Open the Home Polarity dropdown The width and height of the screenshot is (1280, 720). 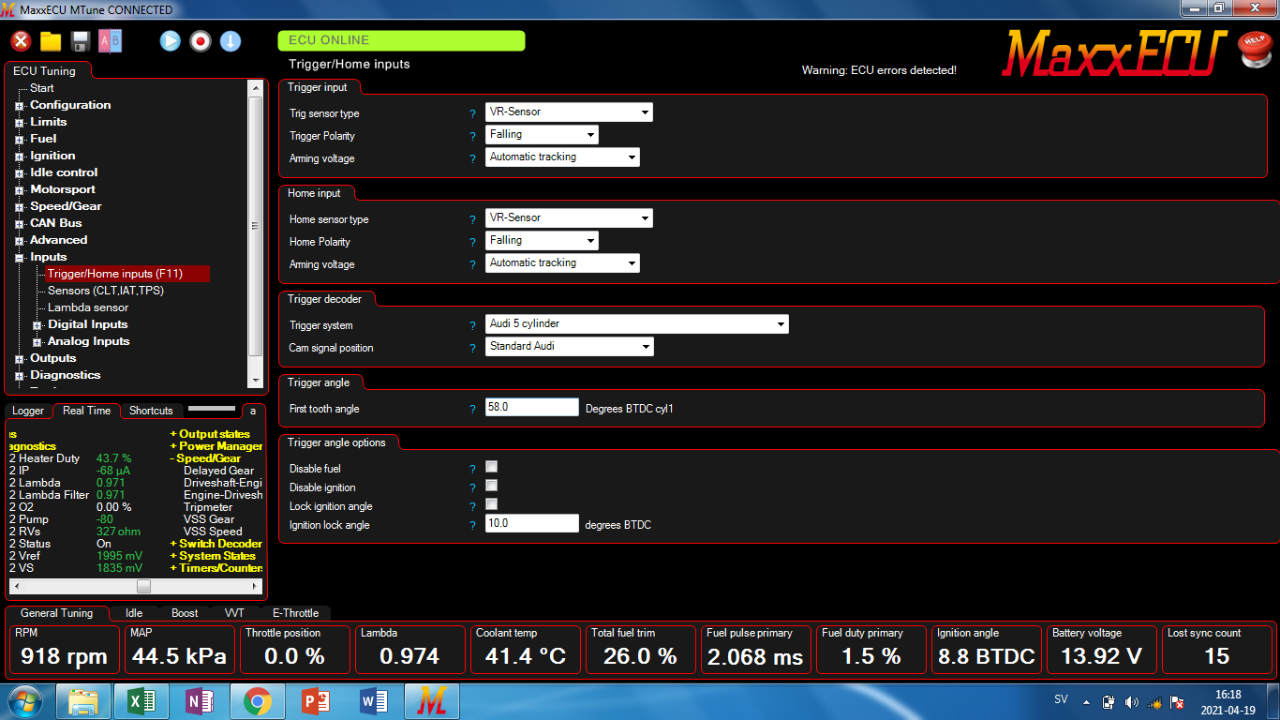(x=542, y=240)
